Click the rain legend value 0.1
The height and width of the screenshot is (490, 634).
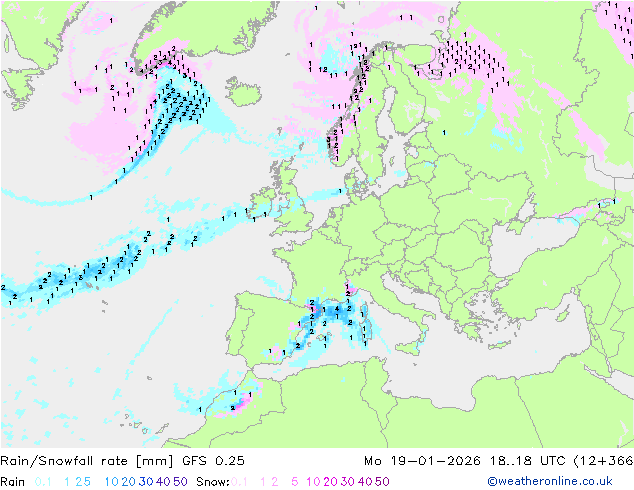(43, 482)
